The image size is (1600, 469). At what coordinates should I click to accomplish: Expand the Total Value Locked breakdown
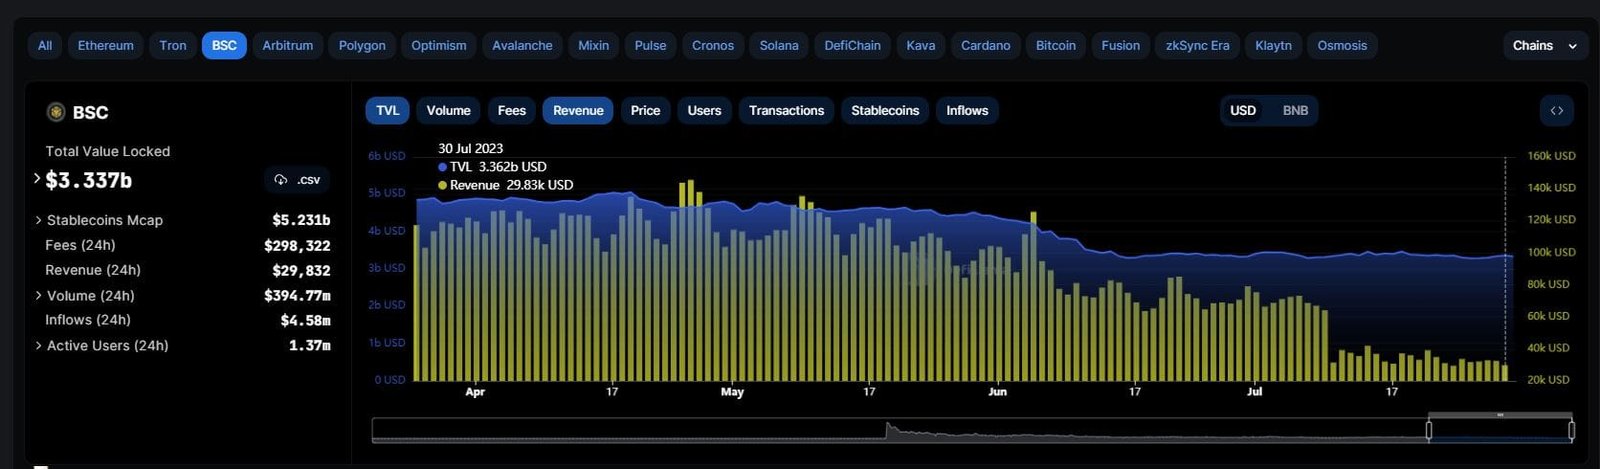pyautogui.click(x=37, y=179)
